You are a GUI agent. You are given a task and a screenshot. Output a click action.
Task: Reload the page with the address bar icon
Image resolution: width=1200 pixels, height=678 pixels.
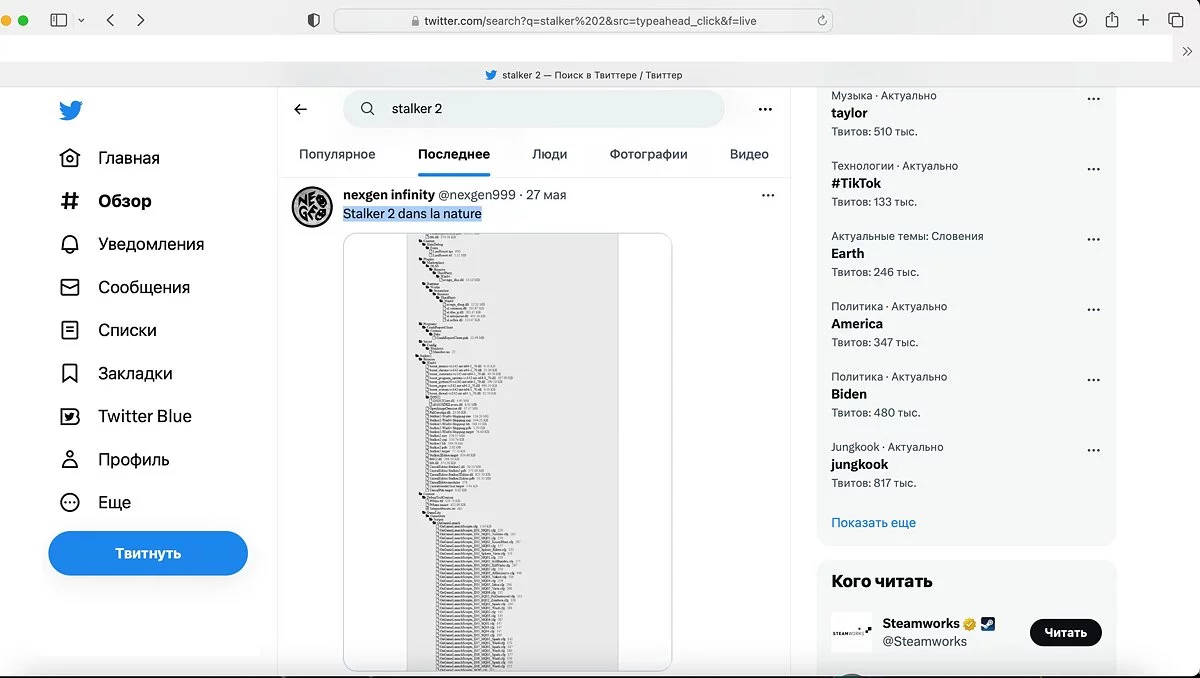(x=822, y=20)
